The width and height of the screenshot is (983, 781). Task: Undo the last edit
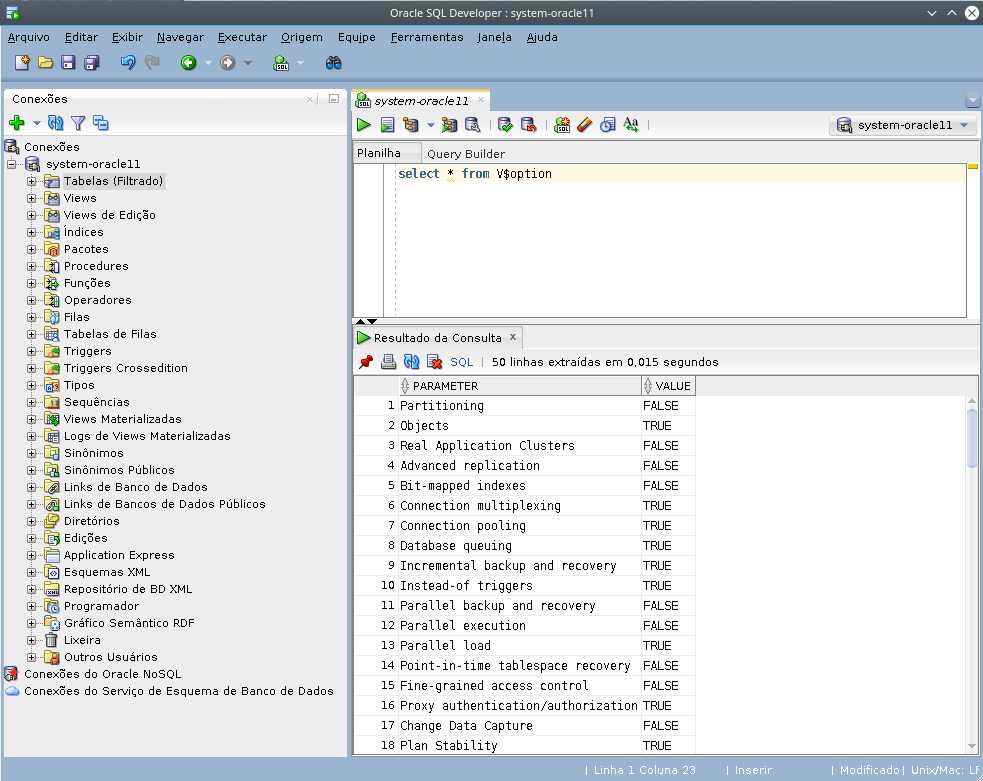[128, 62]
